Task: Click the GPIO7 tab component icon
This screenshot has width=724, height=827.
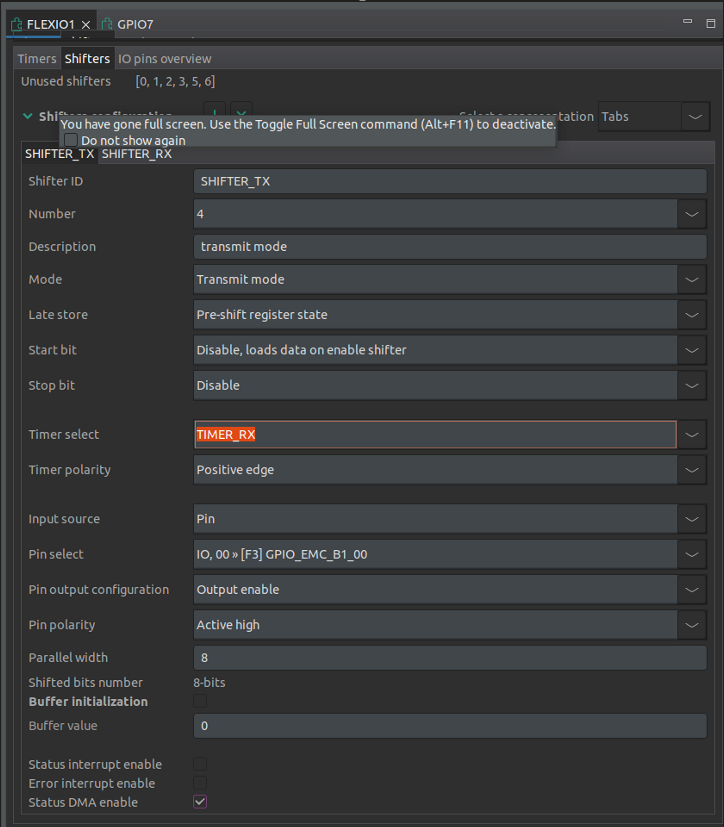Action: [107, 24]
